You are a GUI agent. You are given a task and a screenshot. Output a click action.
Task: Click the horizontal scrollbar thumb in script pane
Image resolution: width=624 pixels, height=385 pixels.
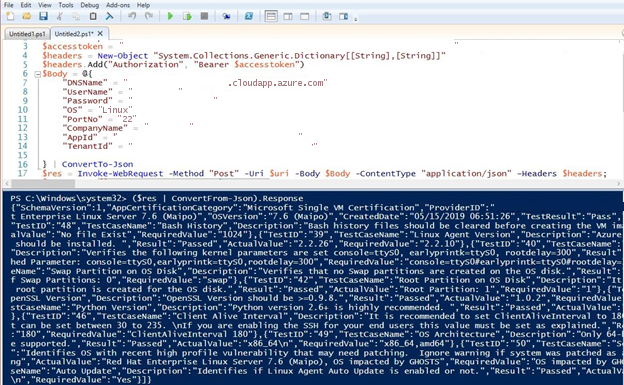(43, 184)
